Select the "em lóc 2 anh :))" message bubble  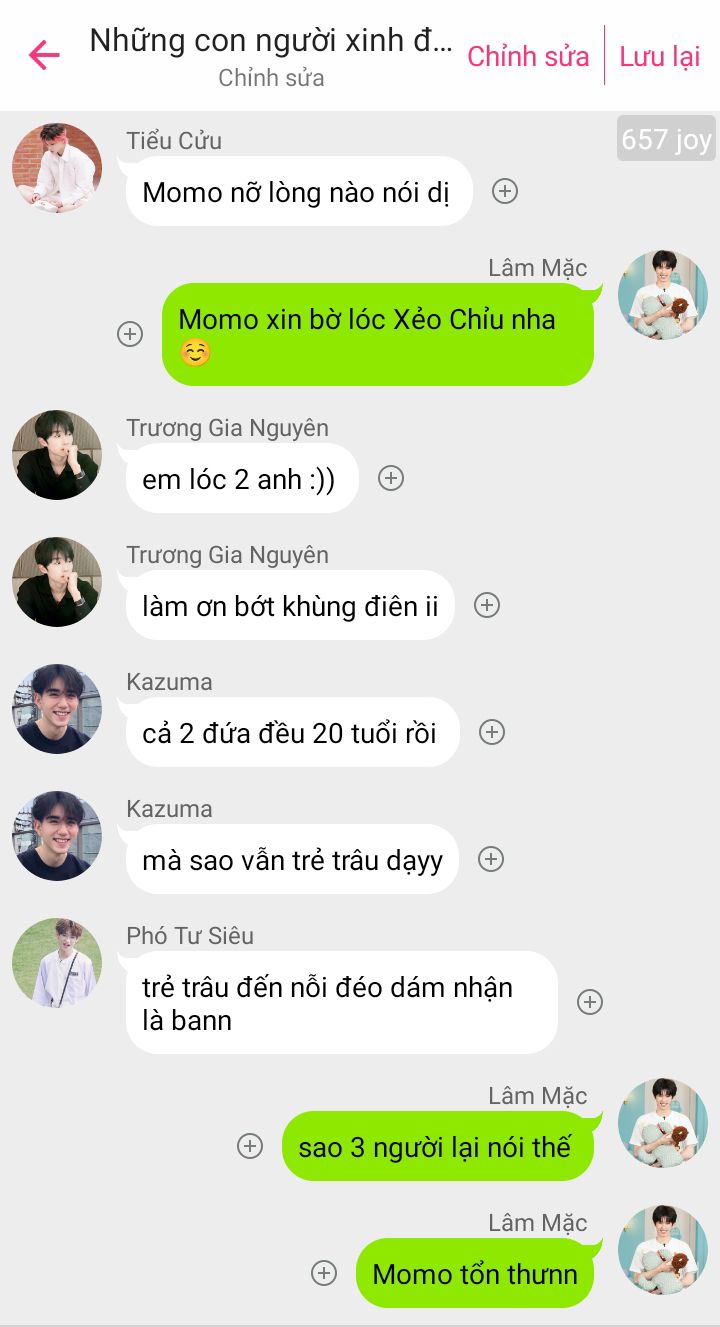pos(242,478)
